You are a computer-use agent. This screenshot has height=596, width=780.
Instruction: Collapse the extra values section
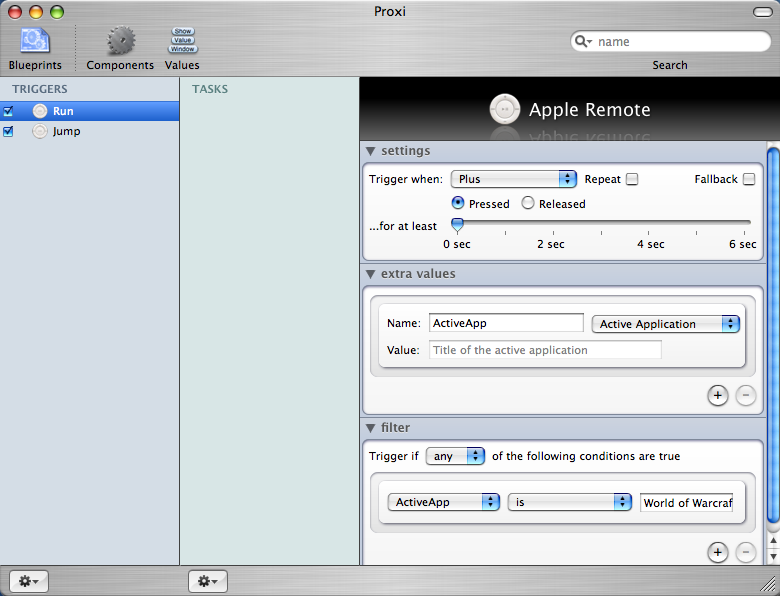[370, 274]
